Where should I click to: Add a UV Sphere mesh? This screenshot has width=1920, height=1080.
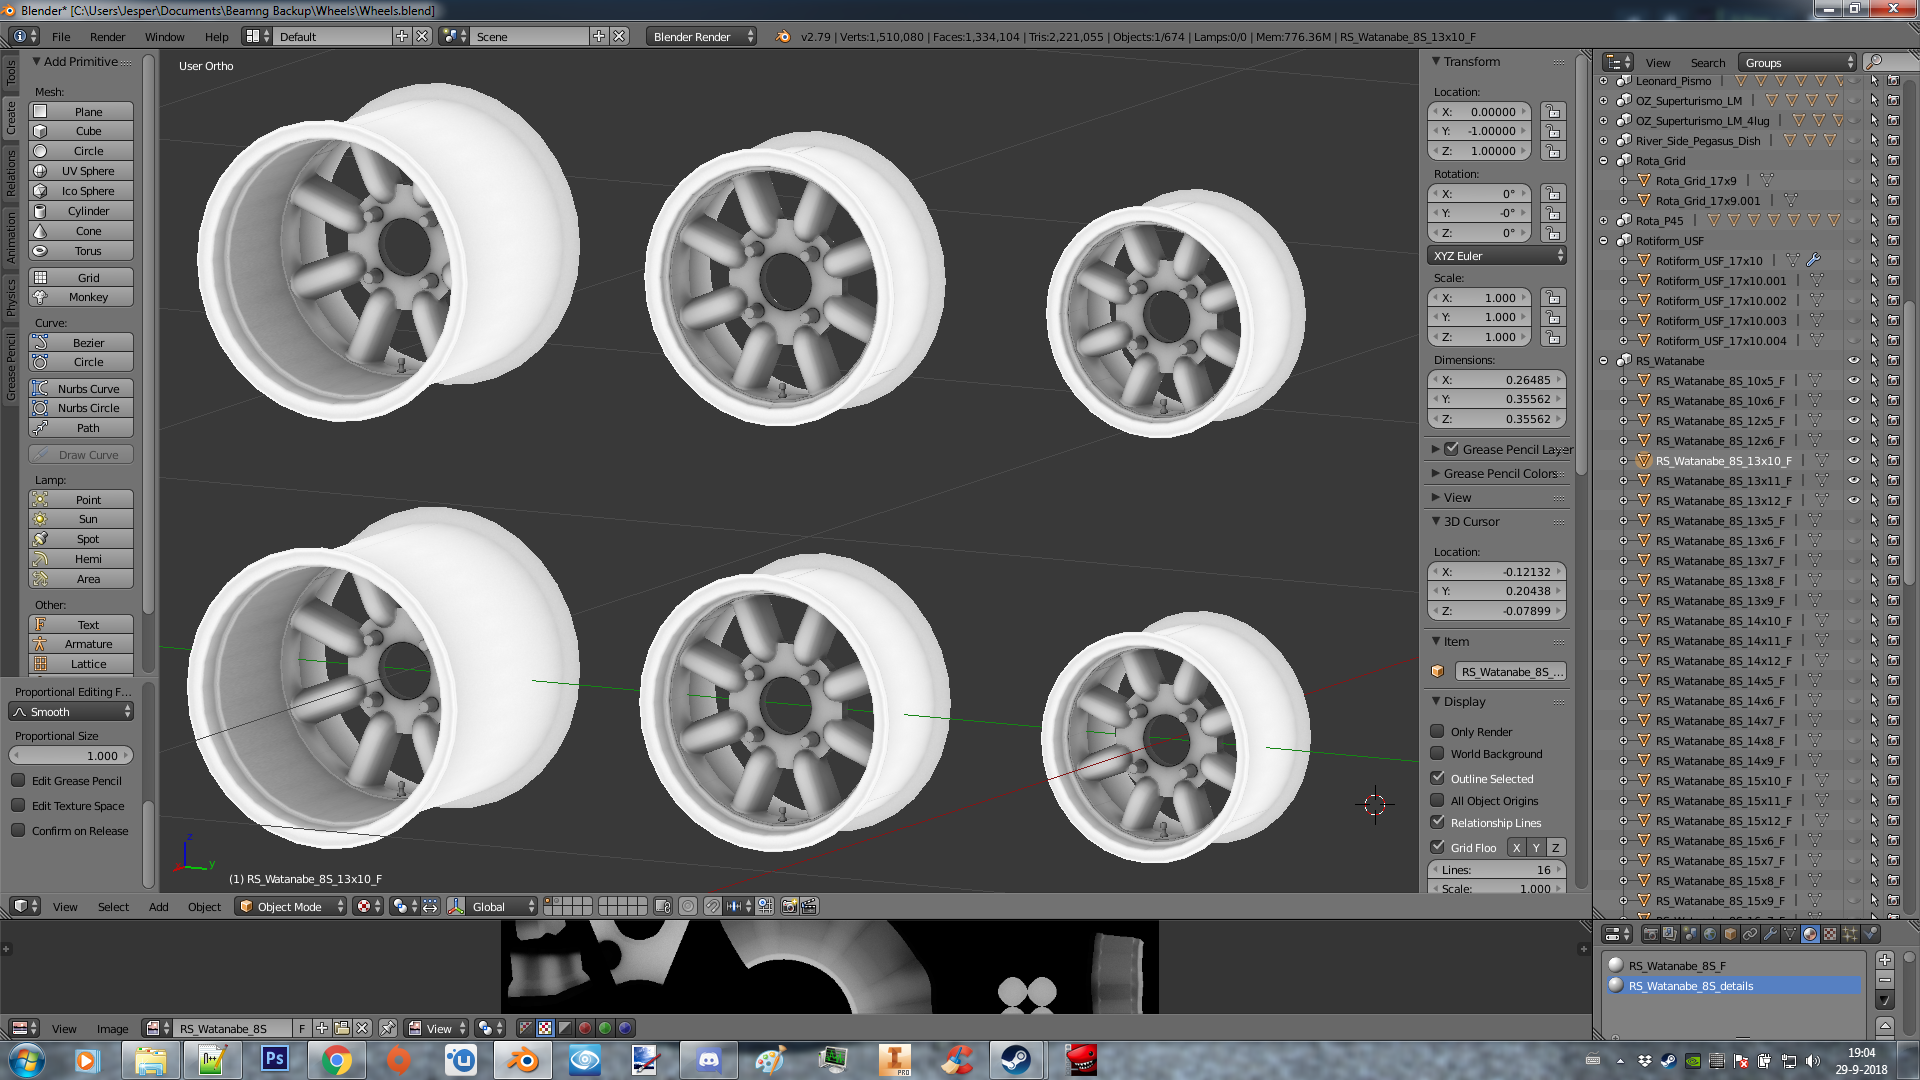[x=88, y=171]
